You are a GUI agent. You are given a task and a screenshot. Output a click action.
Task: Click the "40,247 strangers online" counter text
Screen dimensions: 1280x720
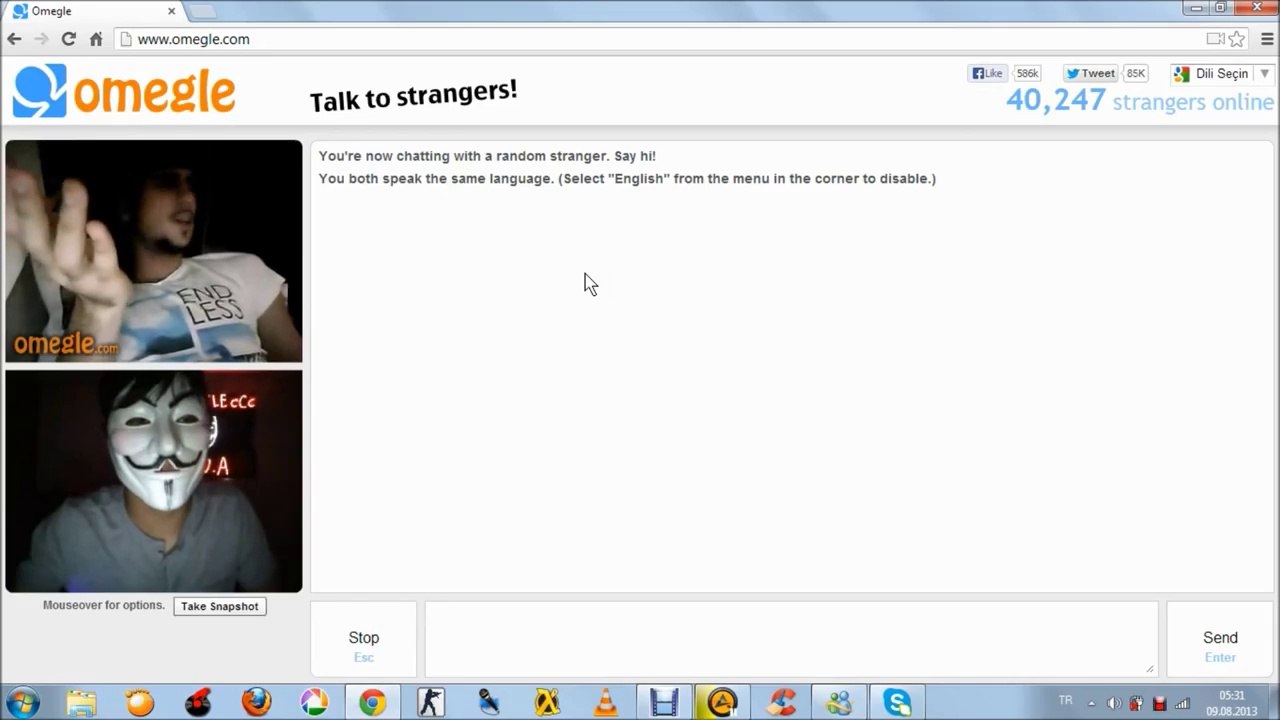coord(1140,101)
